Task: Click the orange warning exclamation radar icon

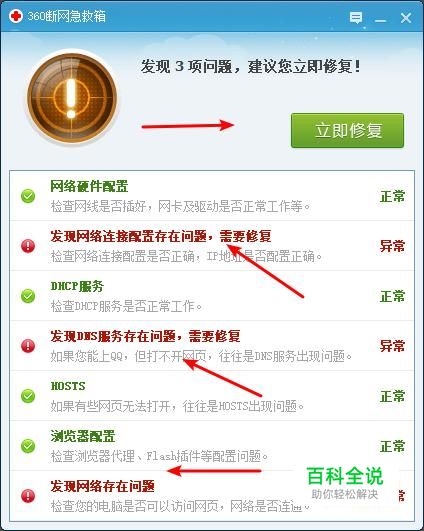Action: (72, 99)
